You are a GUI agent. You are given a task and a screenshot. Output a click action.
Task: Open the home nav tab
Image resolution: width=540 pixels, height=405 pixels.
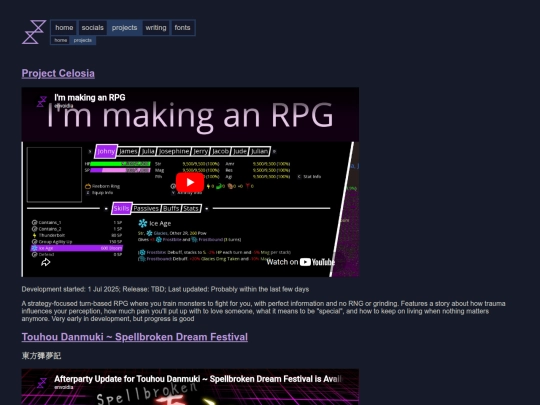click(x=64, y=28)
